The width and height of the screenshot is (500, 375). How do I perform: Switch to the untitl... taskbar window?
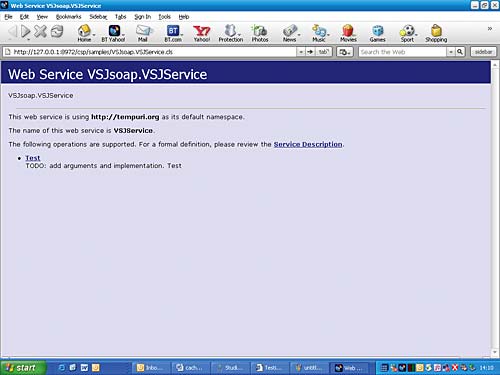point(309,368)
